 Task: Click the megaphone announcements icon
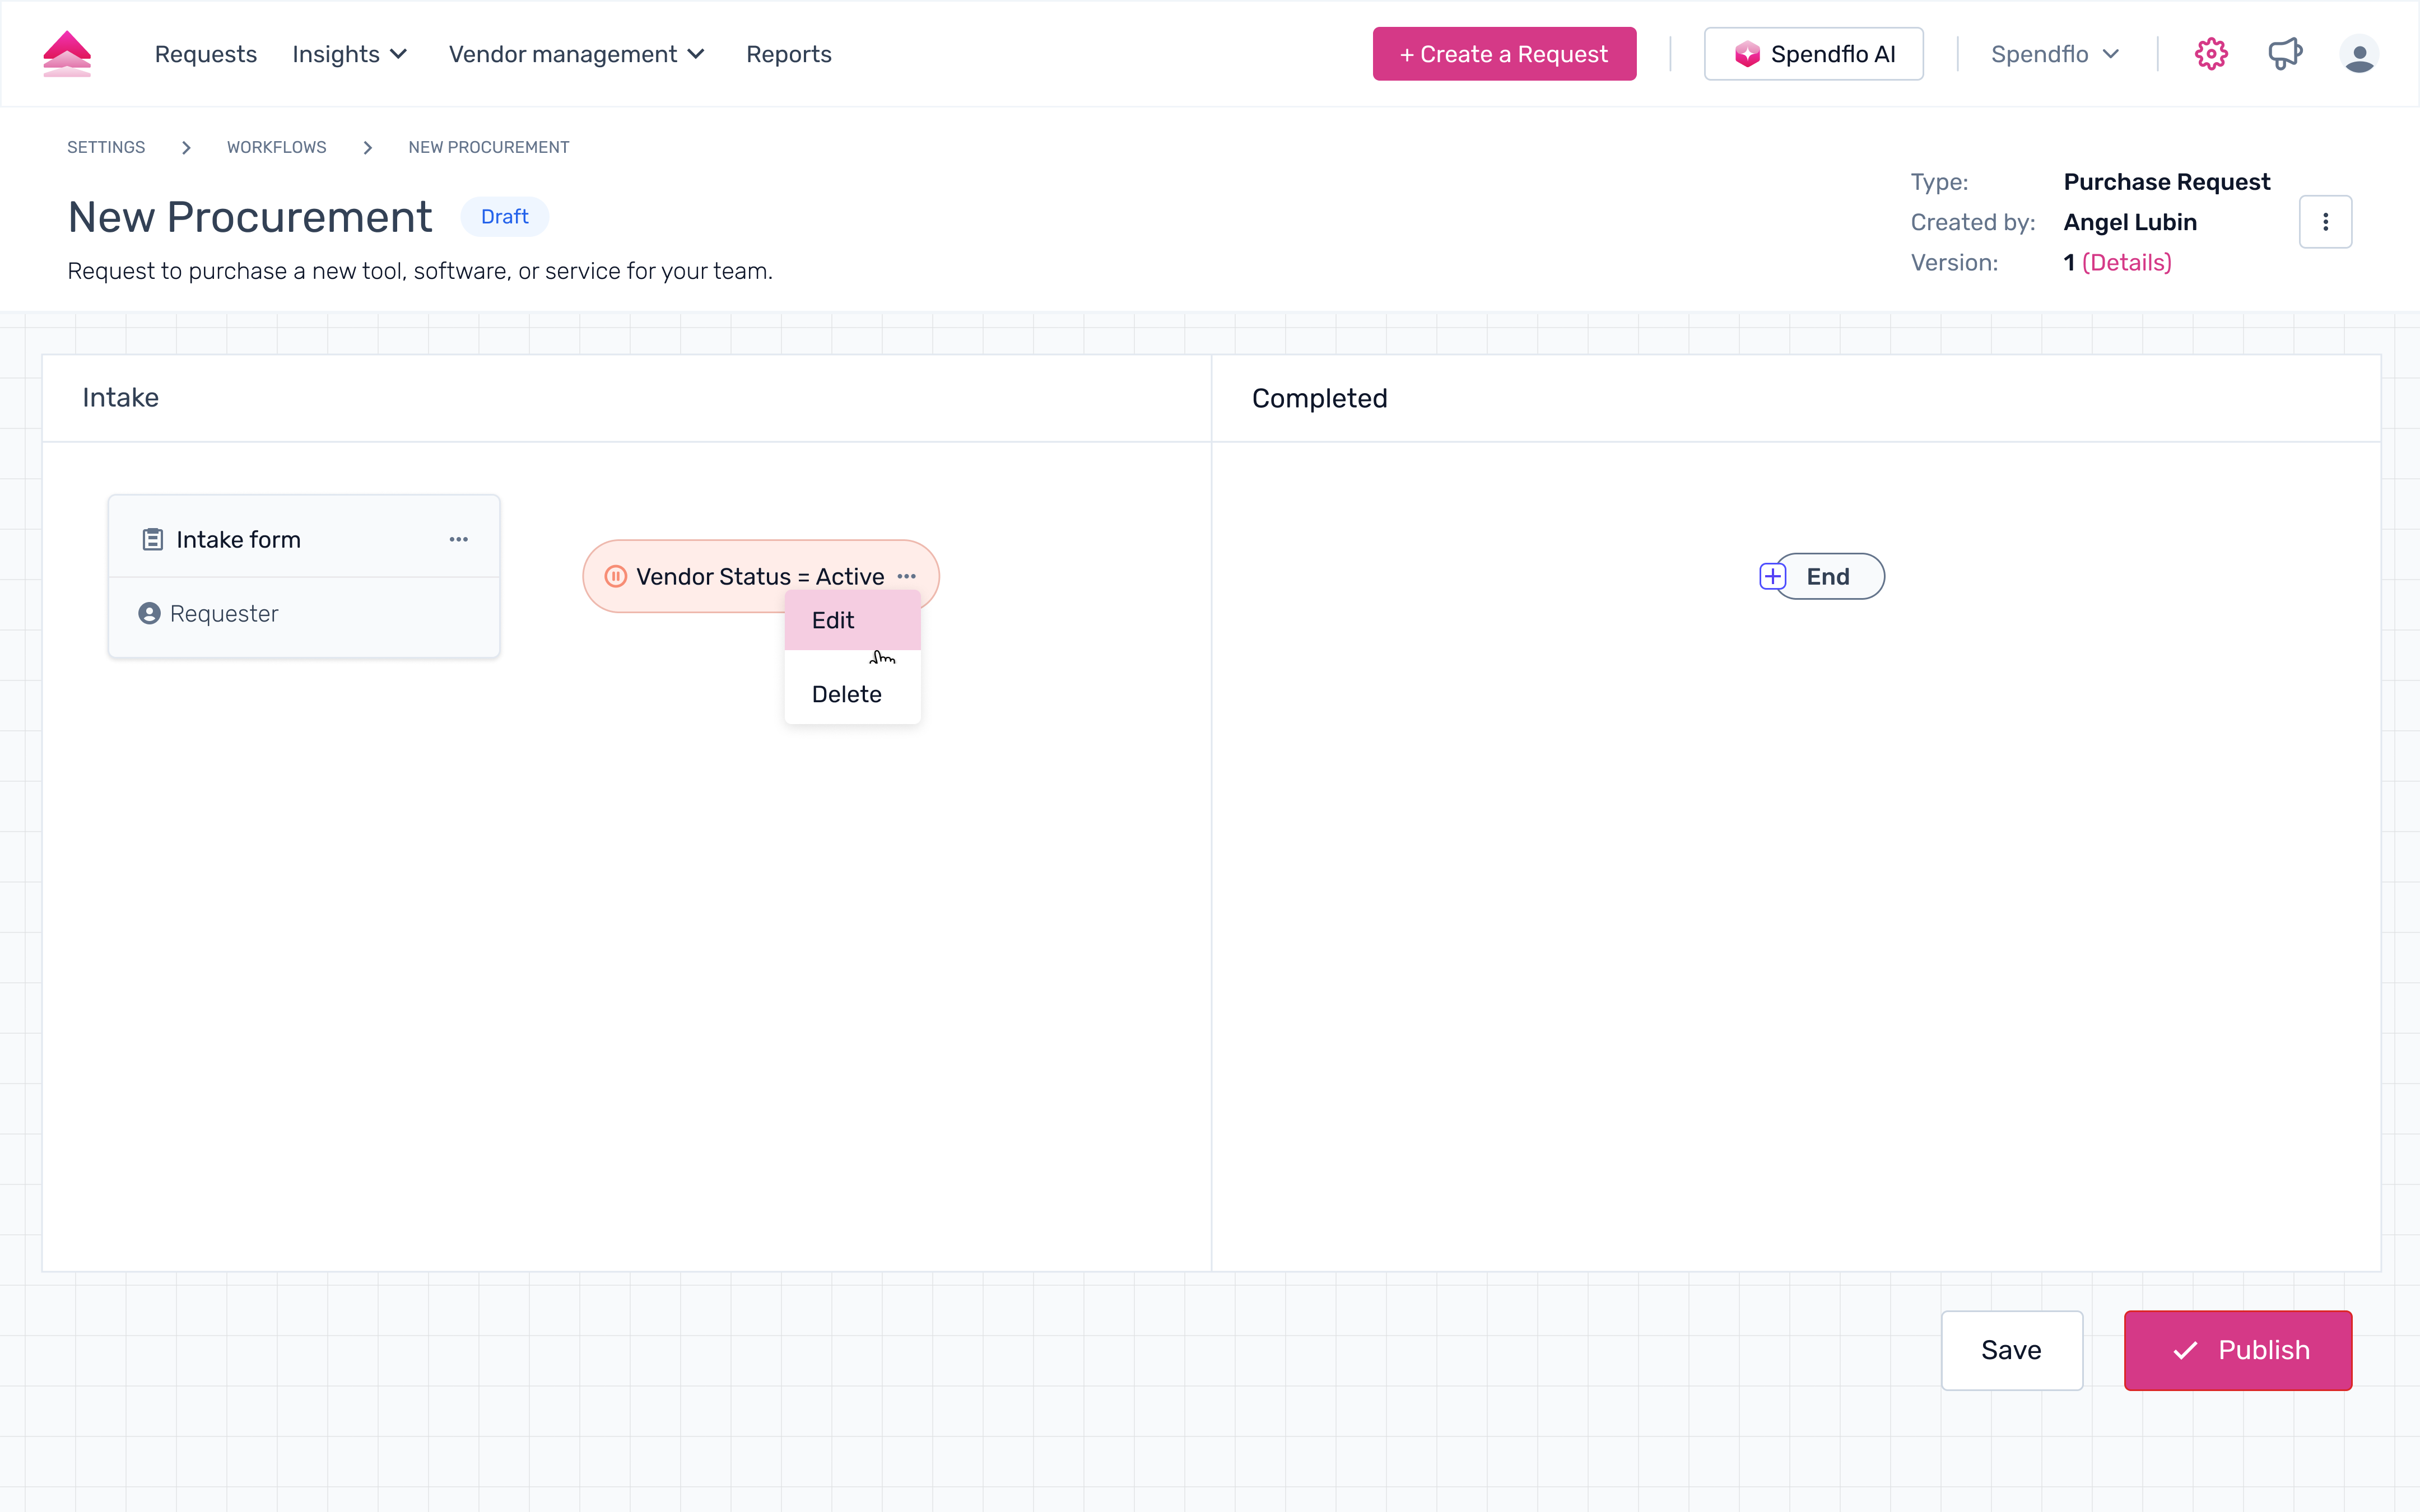(x=2285, y=54)
